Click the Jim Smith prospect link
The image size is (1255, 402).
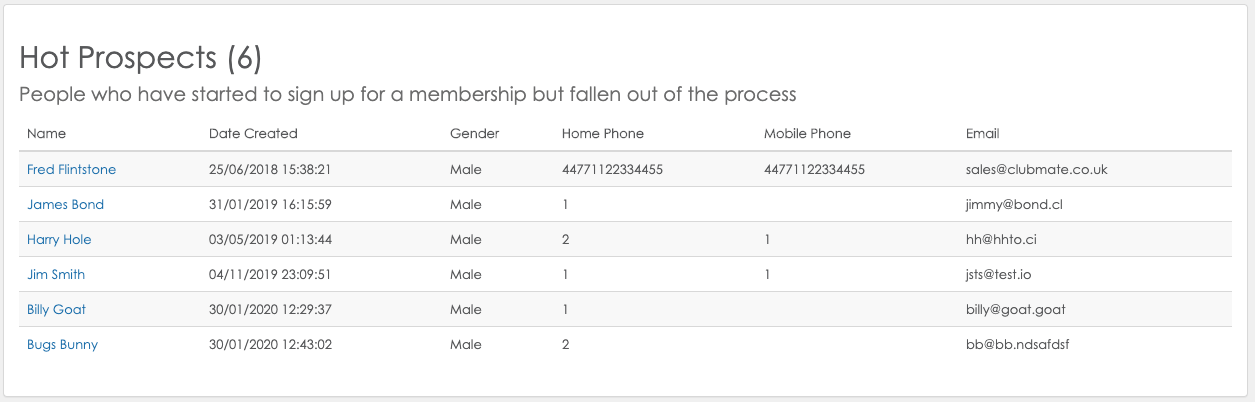(x=56, y=275)
